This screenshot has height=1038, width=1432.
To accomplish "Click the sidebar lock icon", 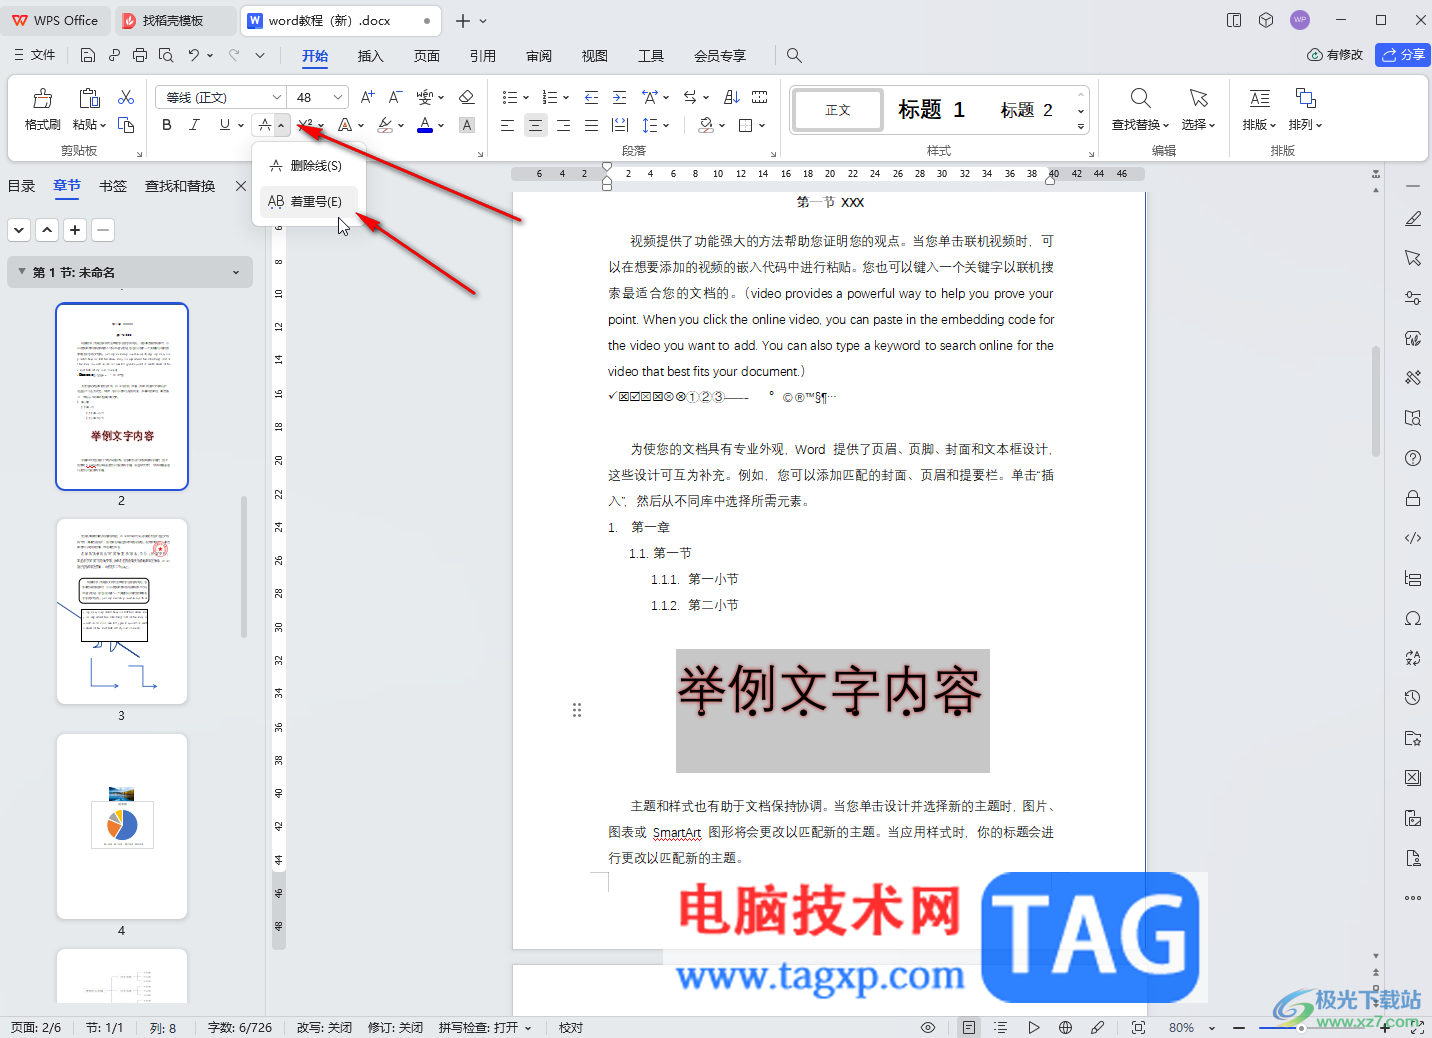I will click(x=1413, y=498).
